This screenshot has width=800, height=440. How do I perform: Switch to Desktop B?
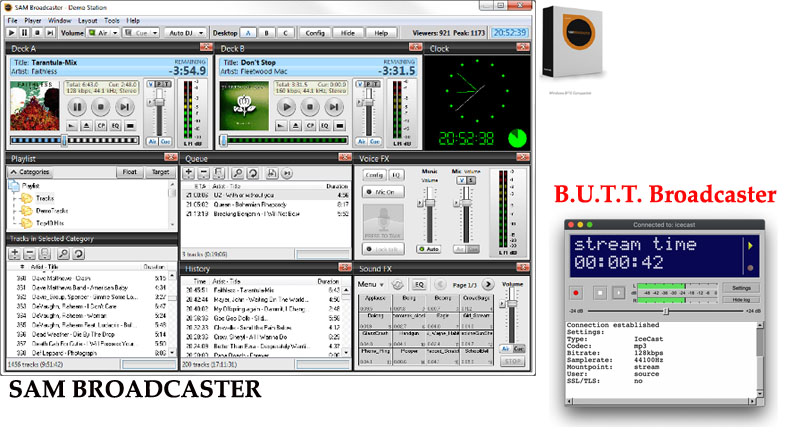(x=266, y=33)
